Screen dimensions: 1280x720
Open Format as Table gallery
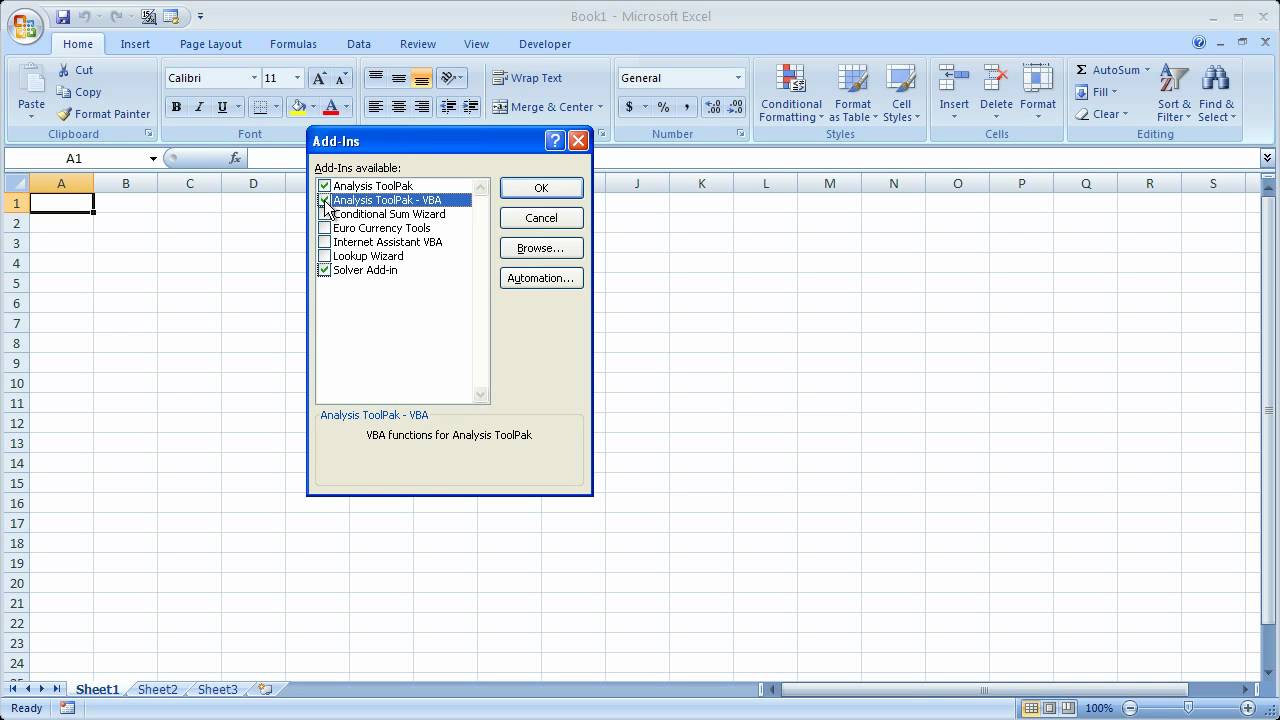853,94
